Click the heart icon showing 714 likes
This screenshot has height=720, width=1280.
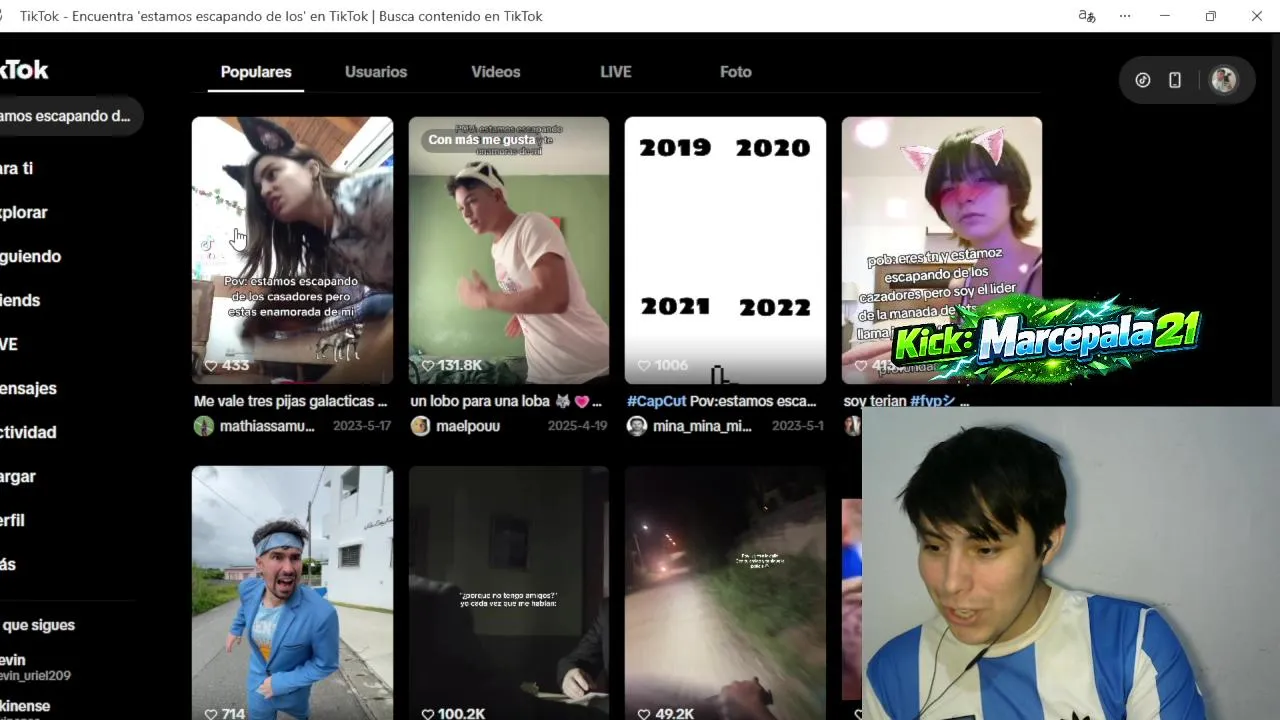211,714
